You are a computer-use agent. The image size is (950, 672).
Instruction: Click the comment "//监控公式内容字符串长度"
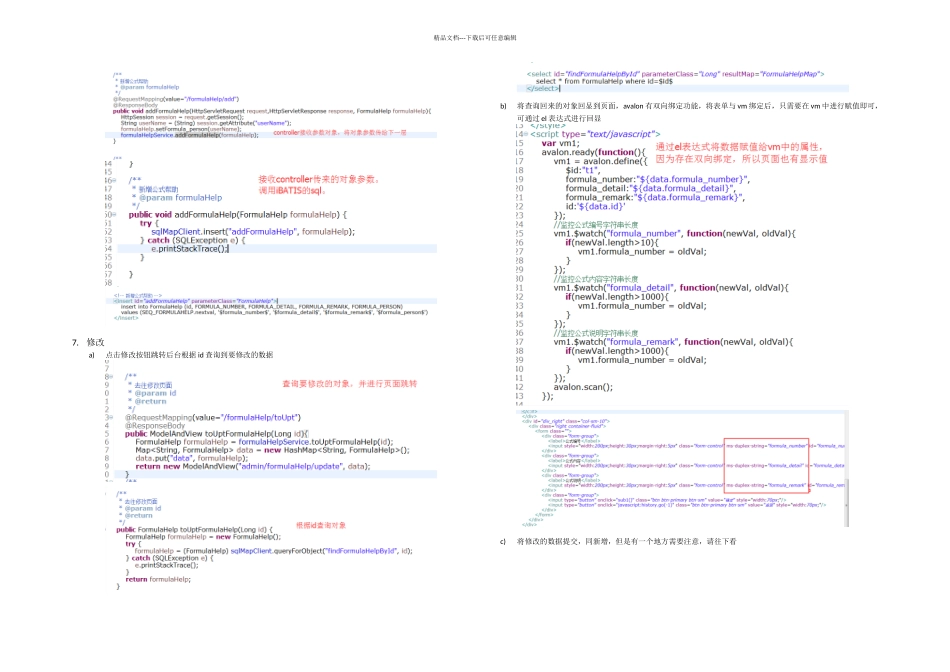(x=596, y=279)
